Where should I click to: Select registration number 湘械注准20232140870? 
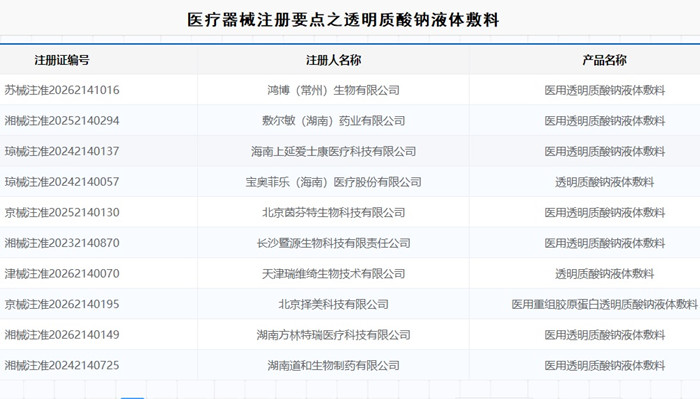tap(62, 243)
